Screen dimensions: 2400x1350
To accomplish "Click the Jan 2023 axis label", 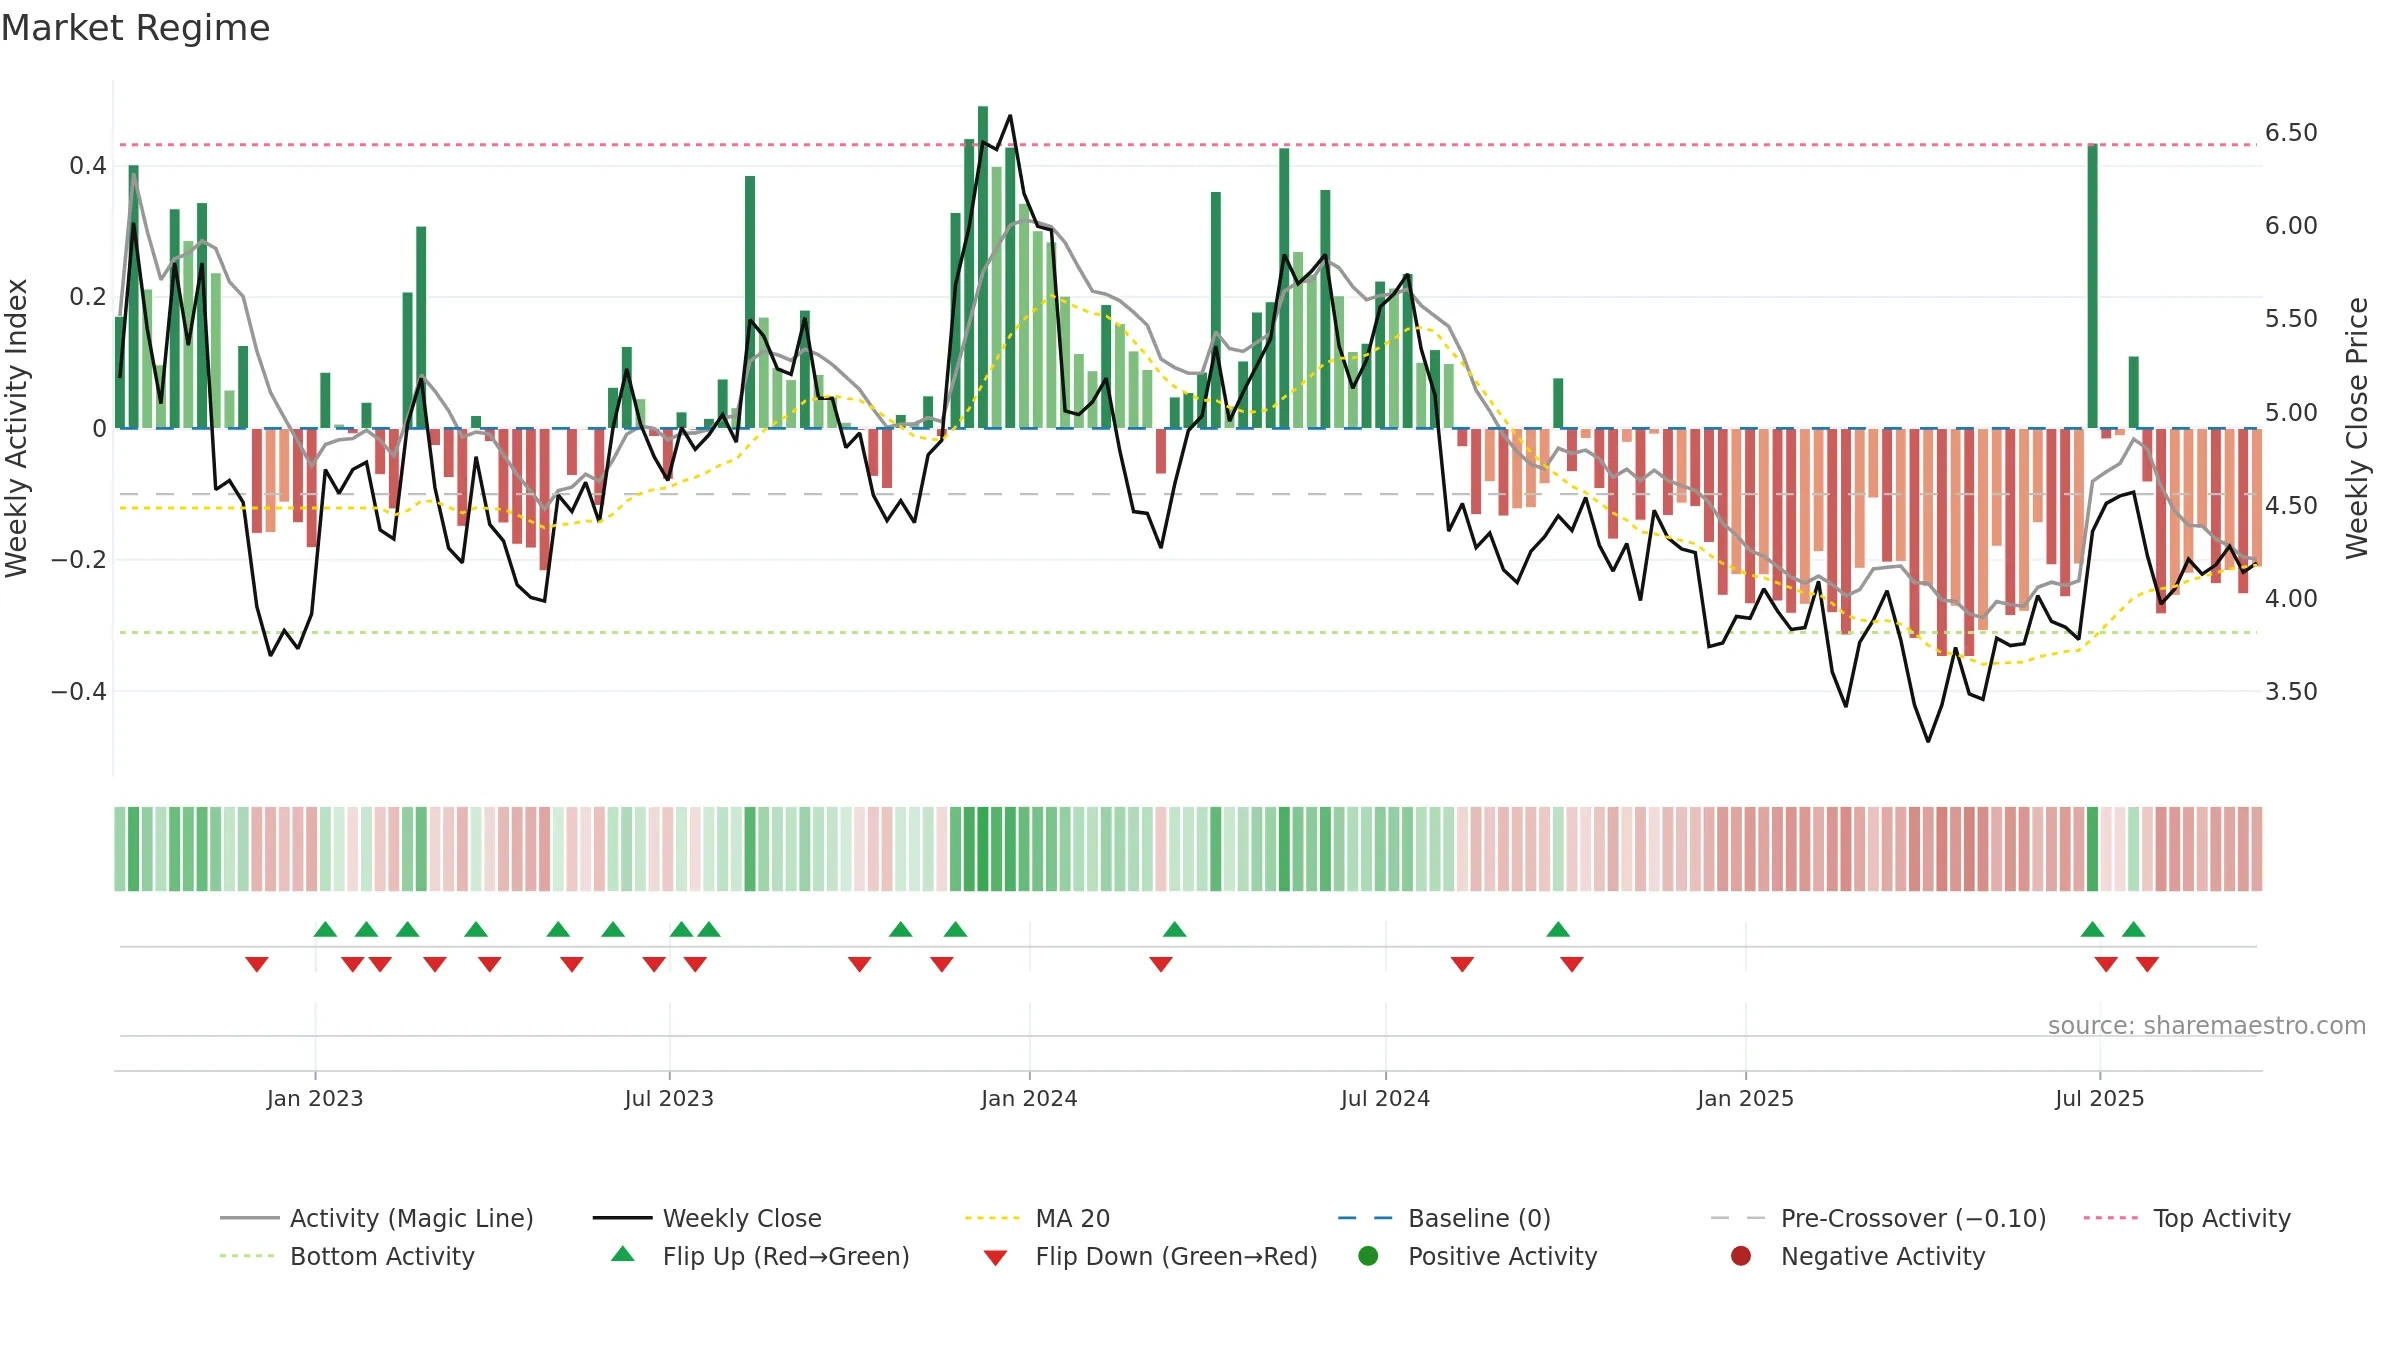I will 315,1098.
